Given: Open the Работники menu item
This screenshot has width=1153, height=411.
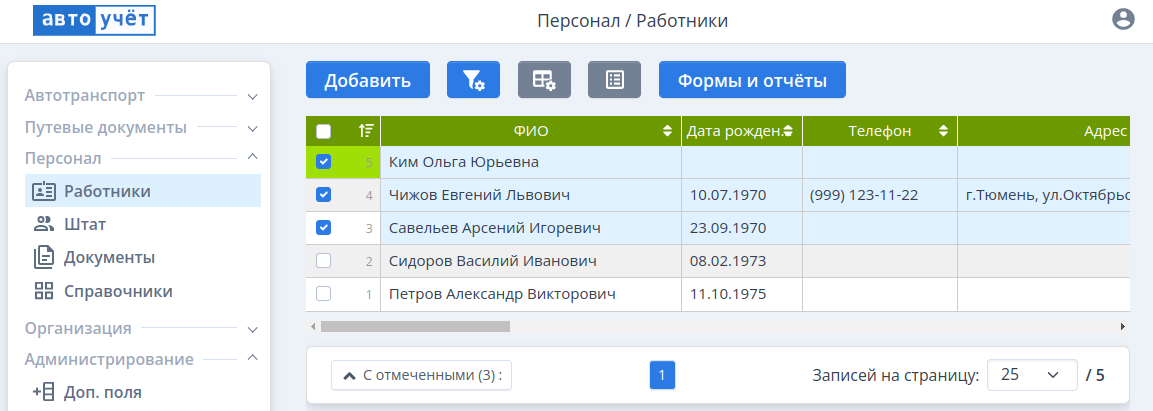Looking at the screenshot, I should [107, 190].
